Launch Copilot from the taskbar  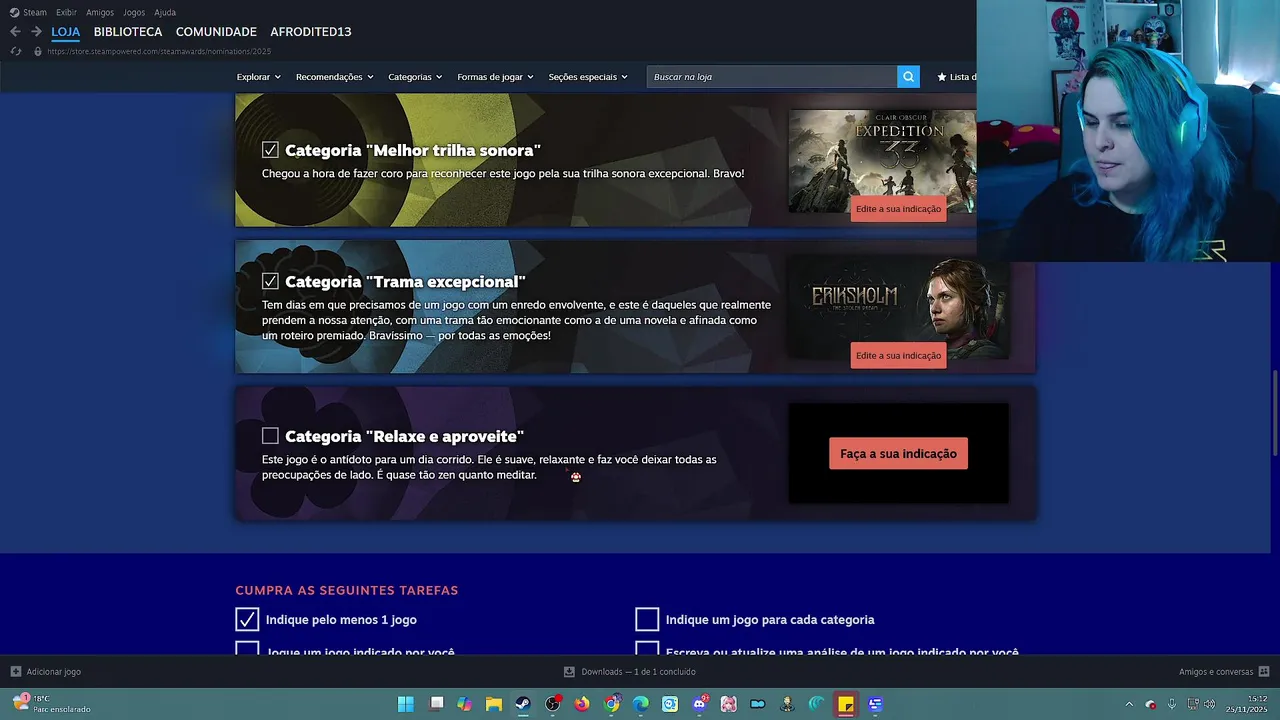pos(465,704)
